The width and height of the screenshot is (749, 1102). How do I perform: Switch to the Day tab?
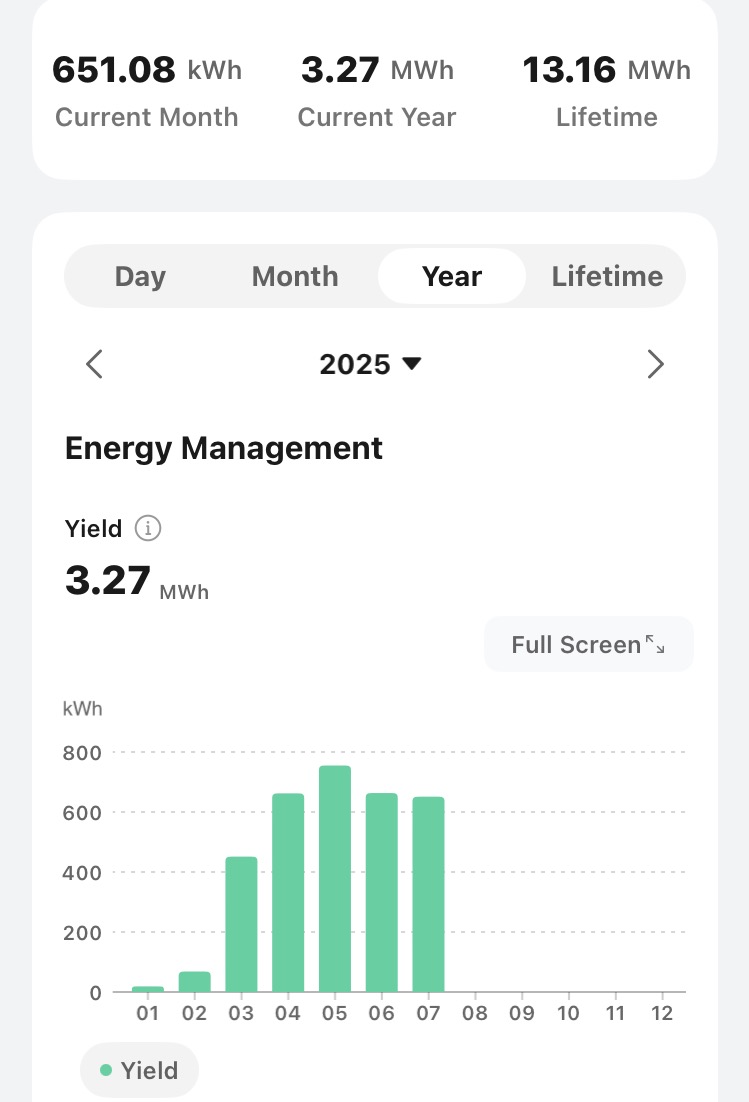click(140, 277)
